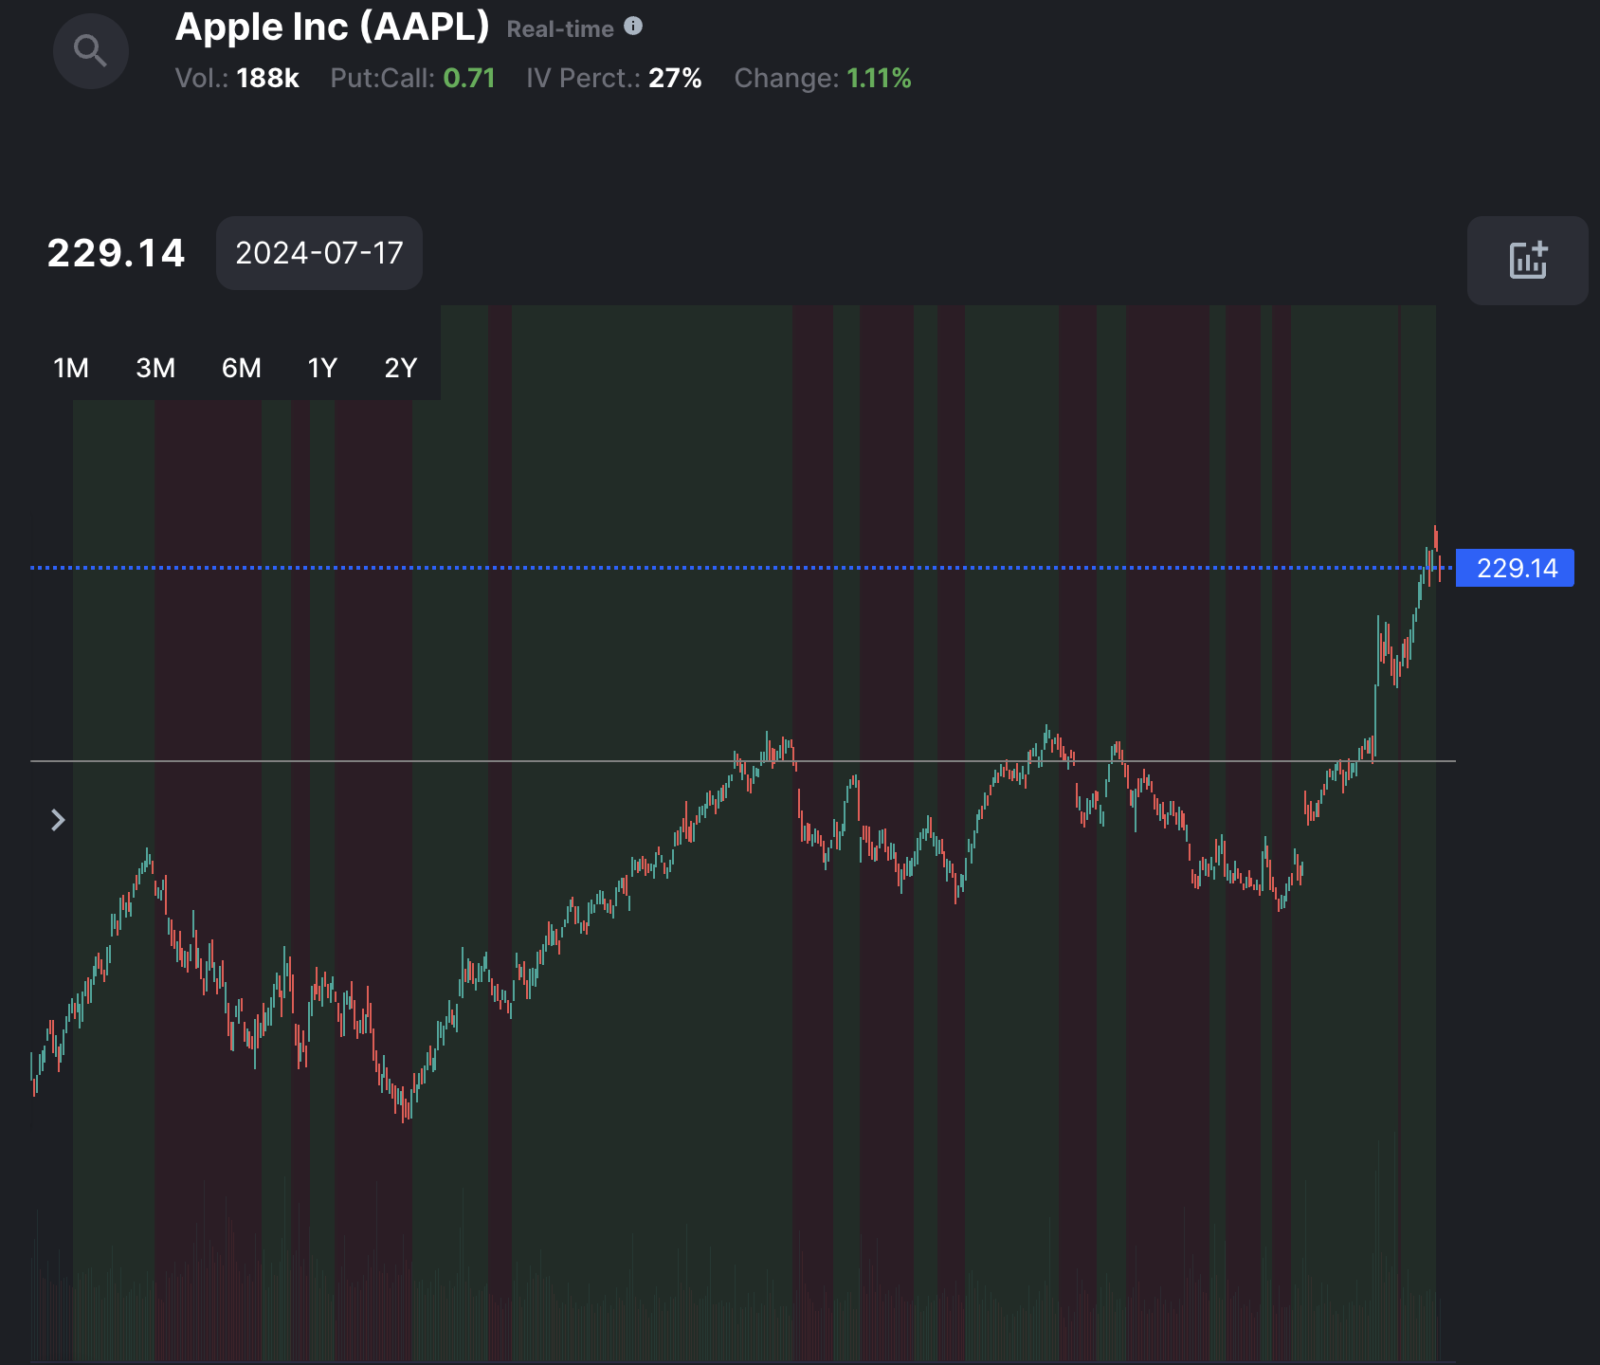Switch to the 6M timeframe
The image size is (1600, 1365).
click(239, 368)
